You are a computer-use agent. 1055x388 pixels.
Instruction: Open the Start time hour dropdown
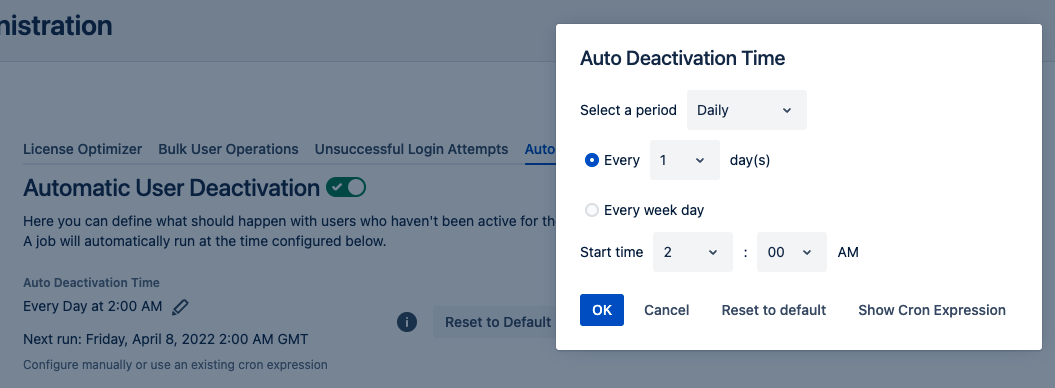693,252
